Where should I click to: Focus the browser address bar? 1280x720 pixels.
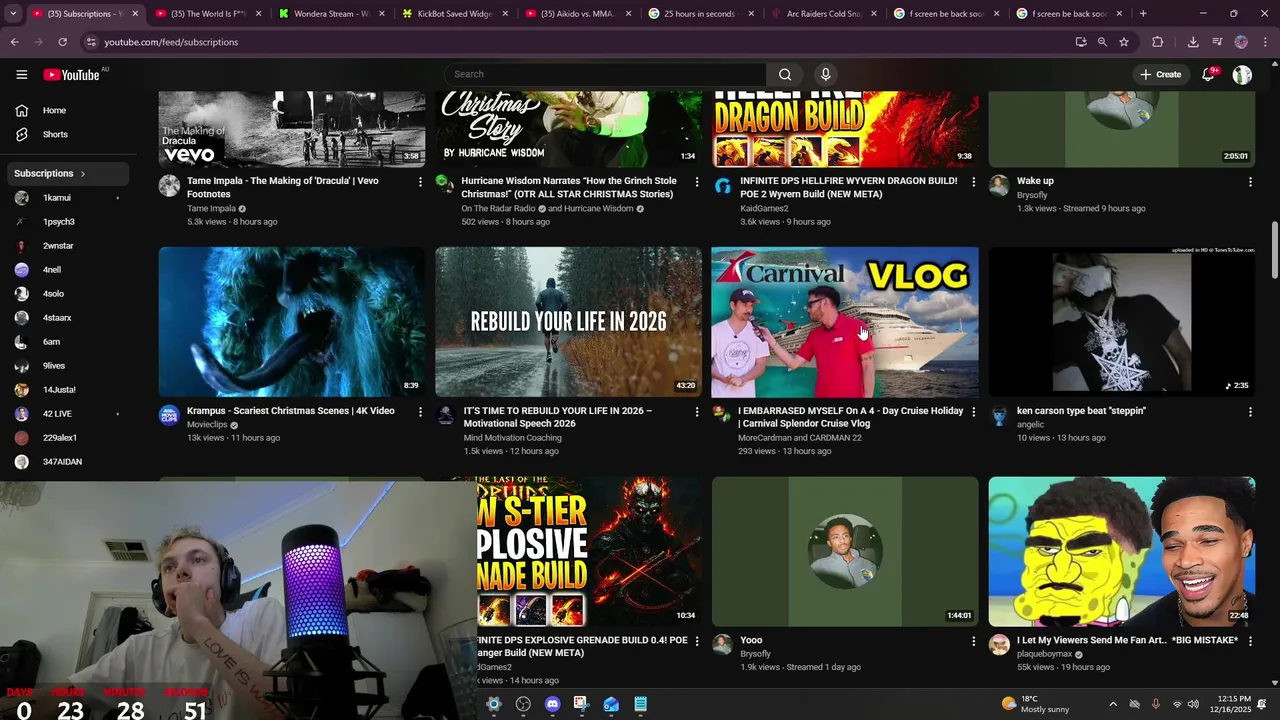click(580, 42)
